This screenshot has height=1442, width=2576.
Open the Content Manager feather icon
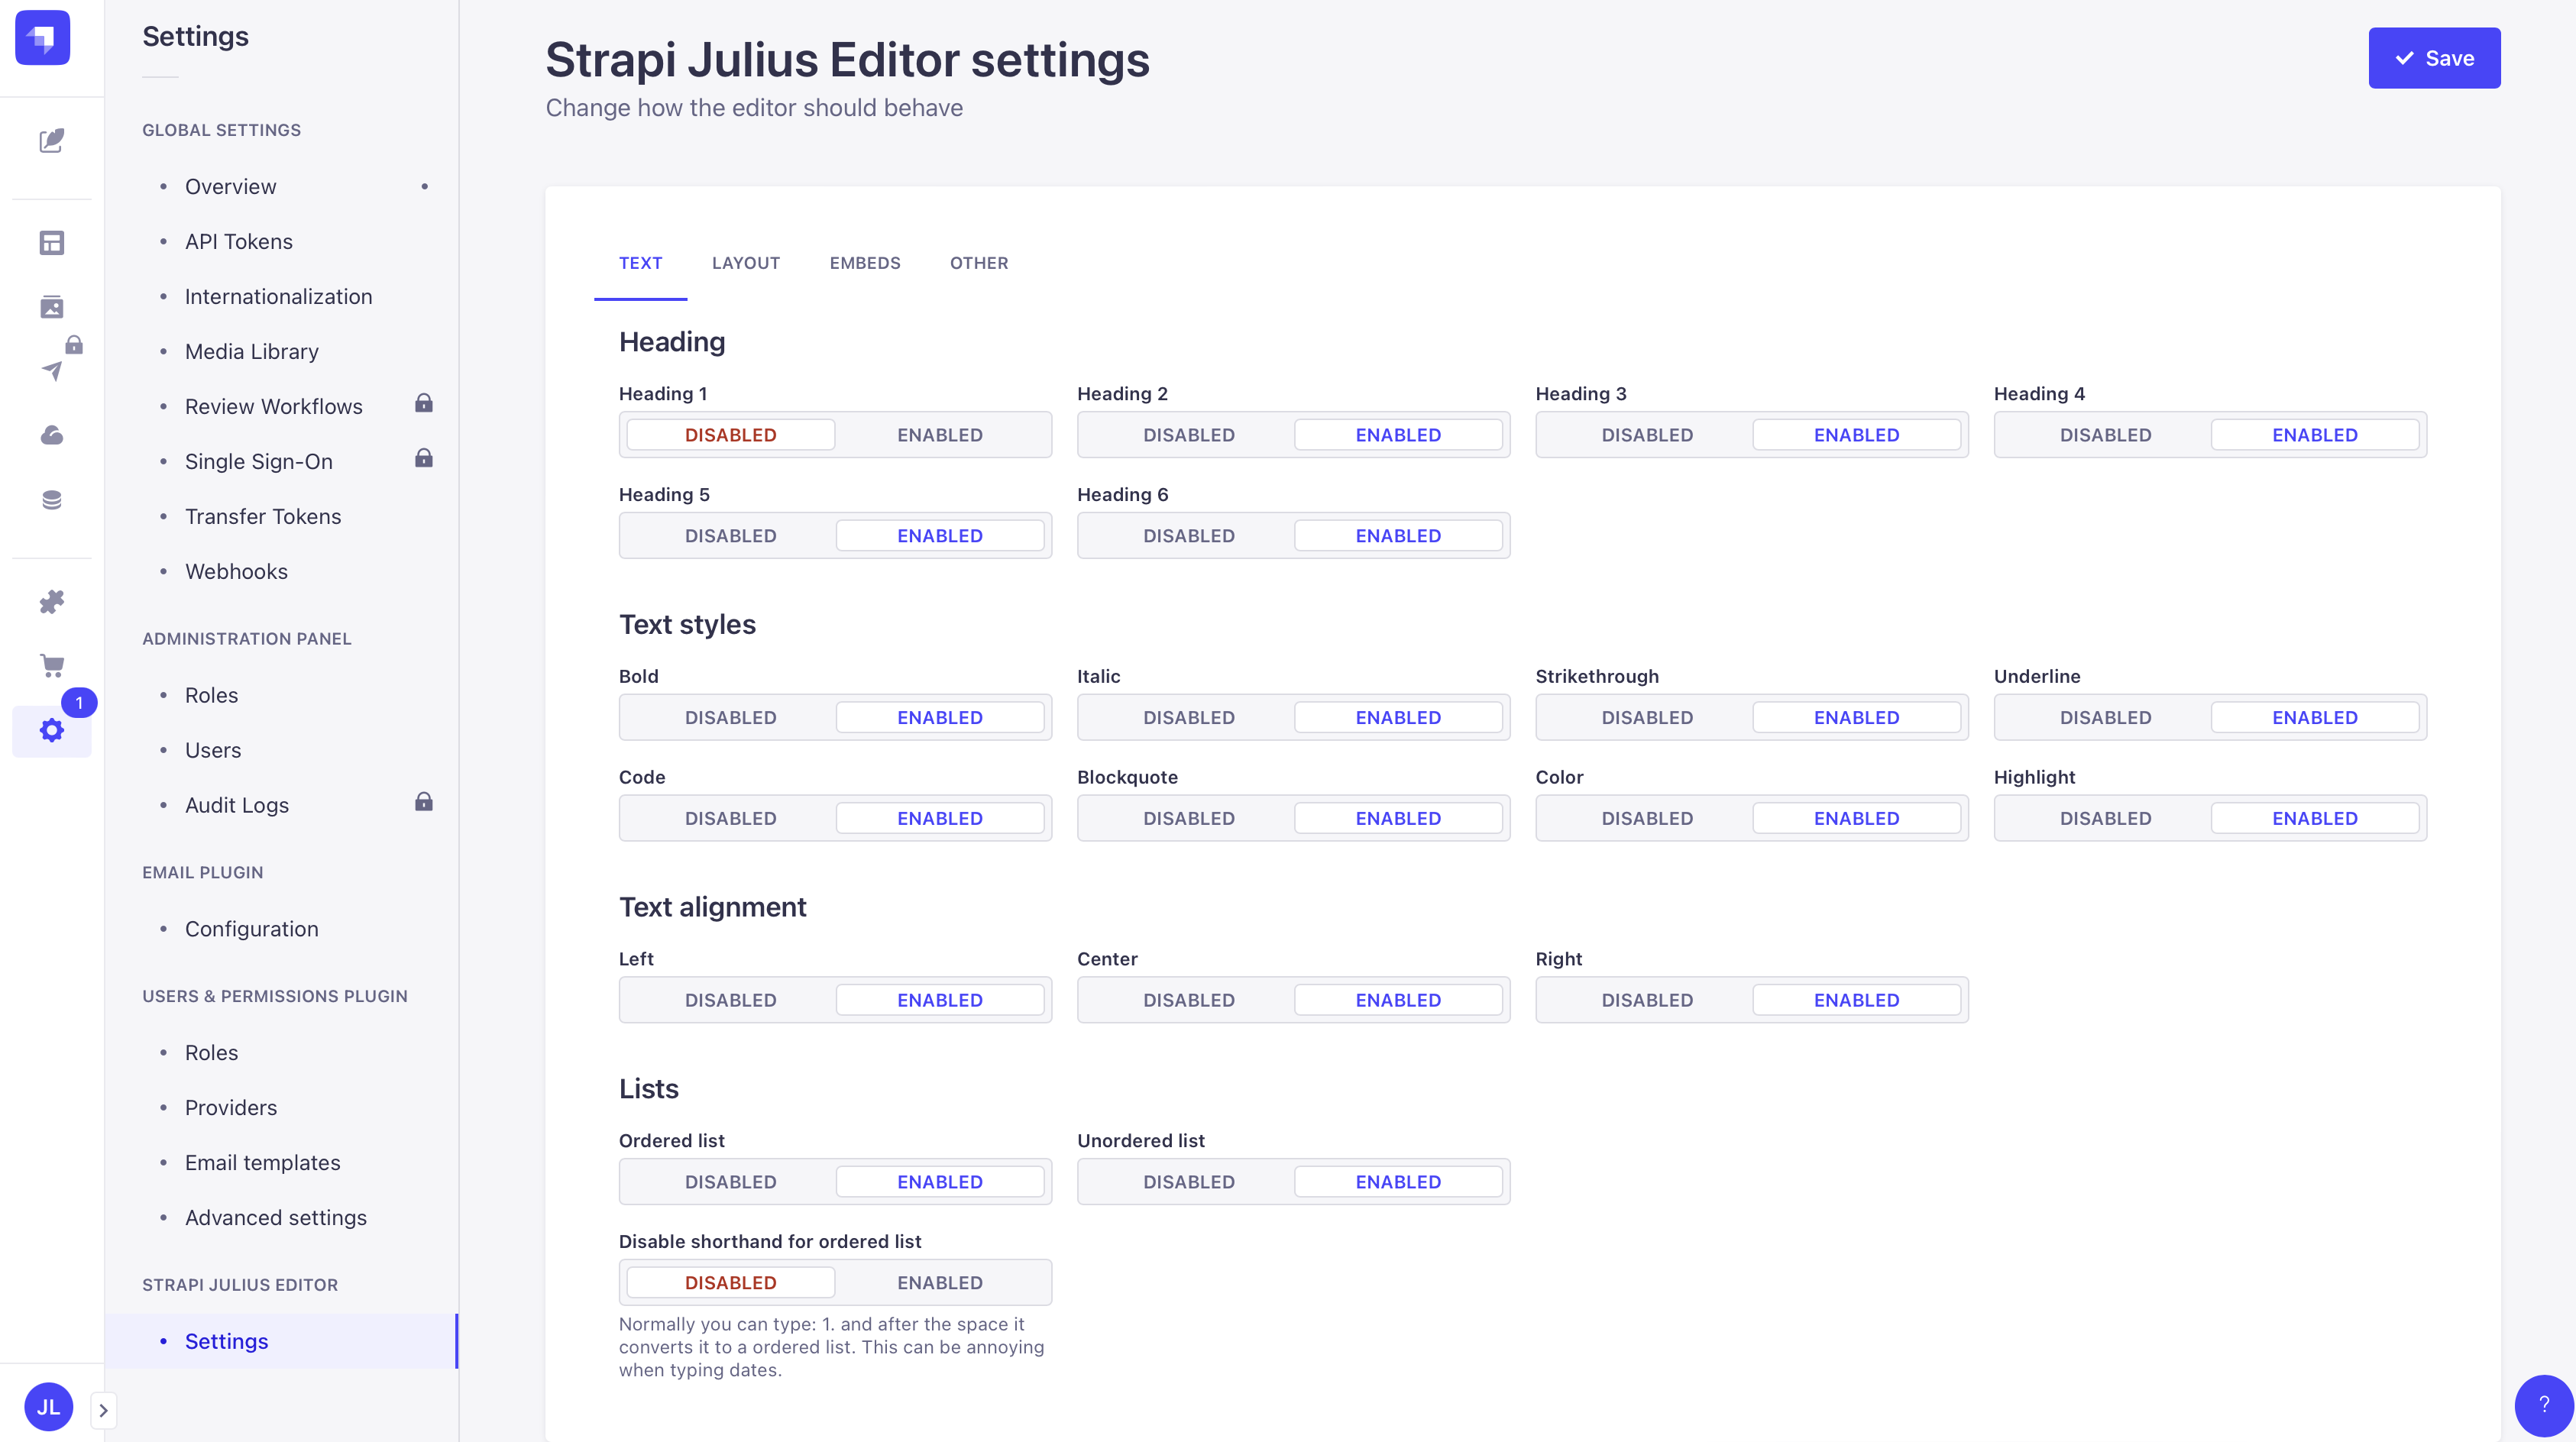(52, 140)
